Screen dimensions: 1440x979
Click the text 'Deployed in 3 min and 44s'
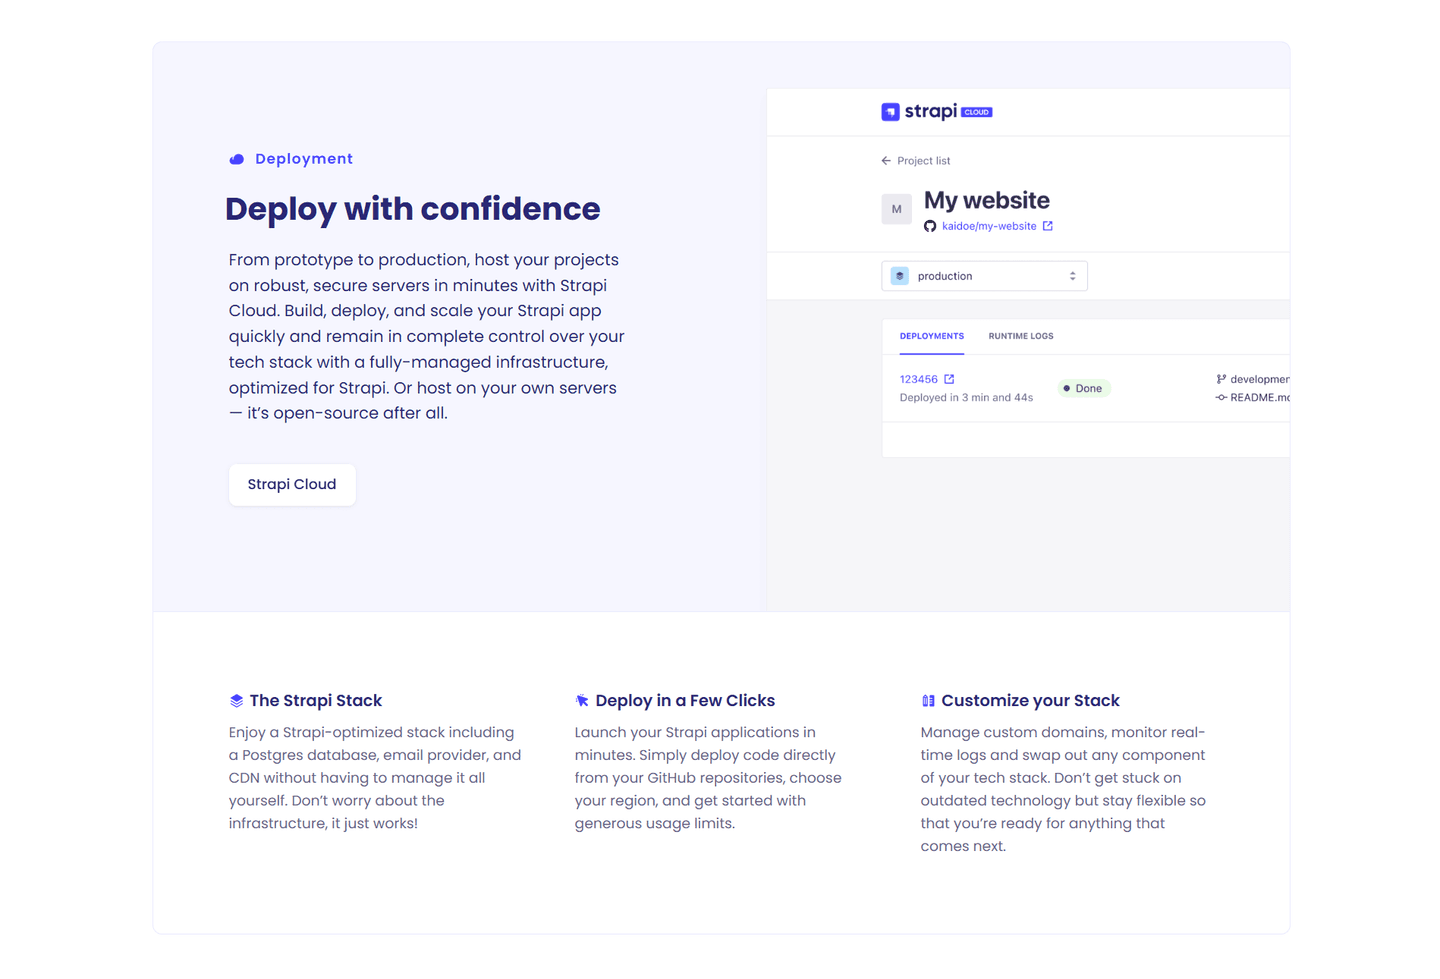(966, 398)
